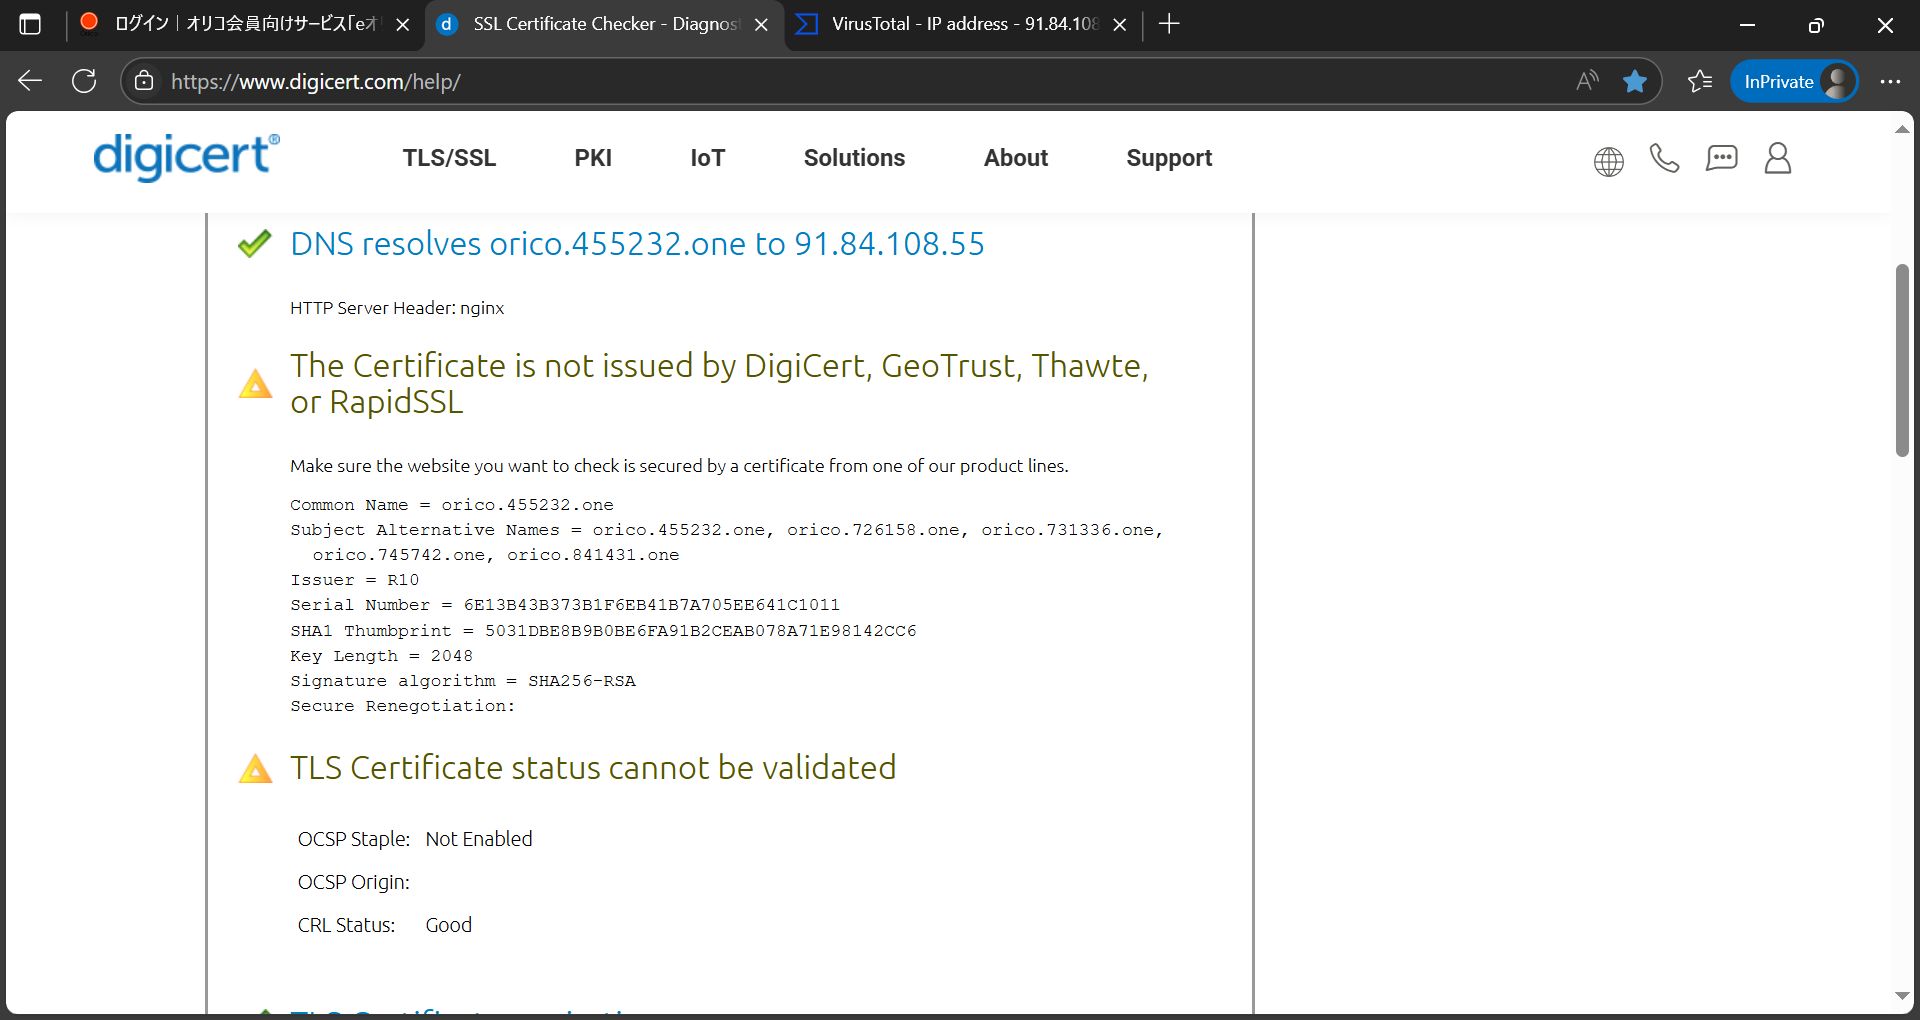Image resolution: width=1920 pixels, height=1020 pixels.
Task: Open the InPrivate profile button
Action: [x=1794, y=81]
